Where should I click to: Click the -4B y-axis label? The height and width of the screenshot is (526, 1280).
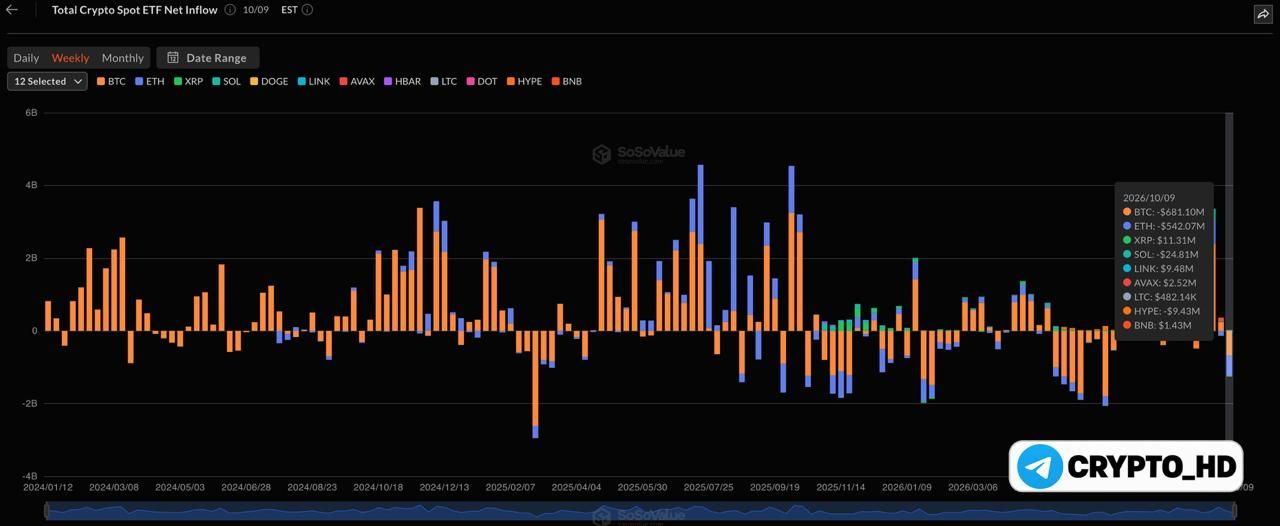(x=29, y=477)
